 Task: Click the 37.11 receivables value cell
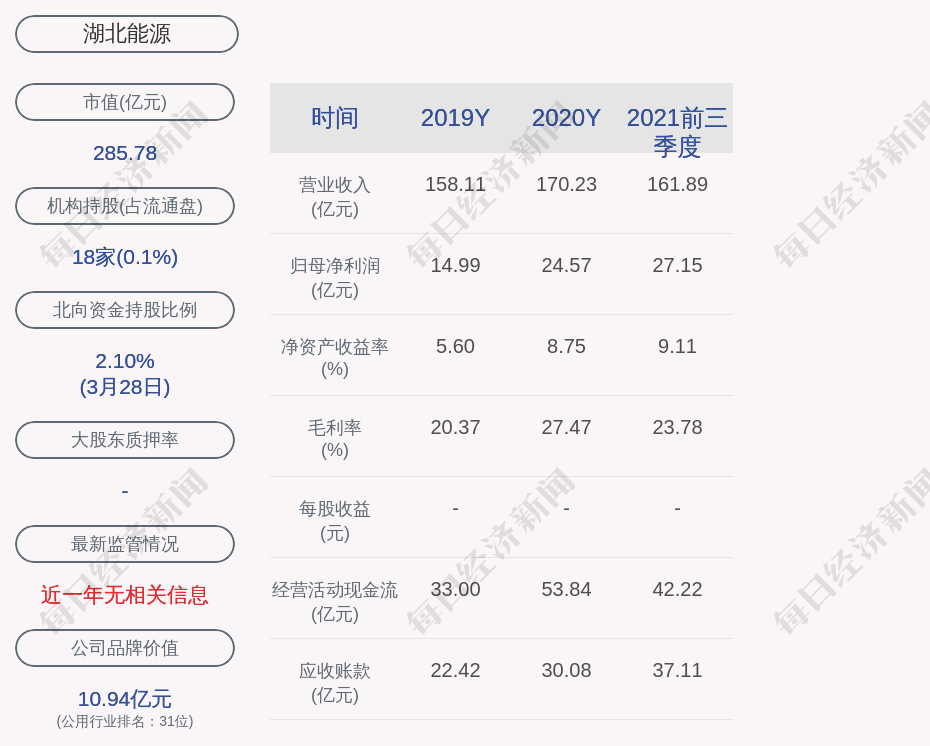[677, 670]
